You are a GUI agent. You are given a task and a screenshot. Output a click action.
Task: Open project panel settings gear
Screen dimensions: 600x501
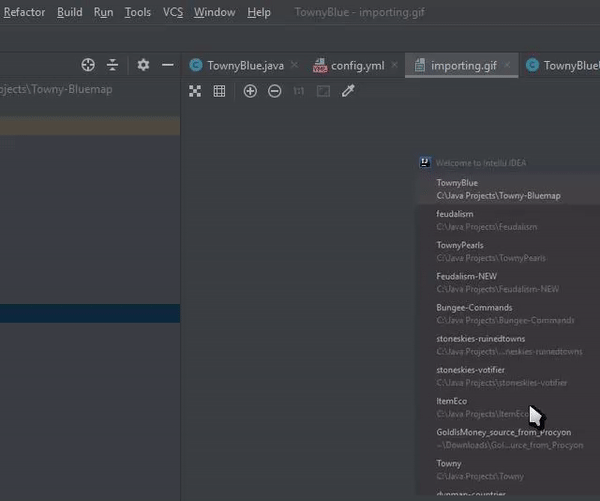click(x=143, y=65)
